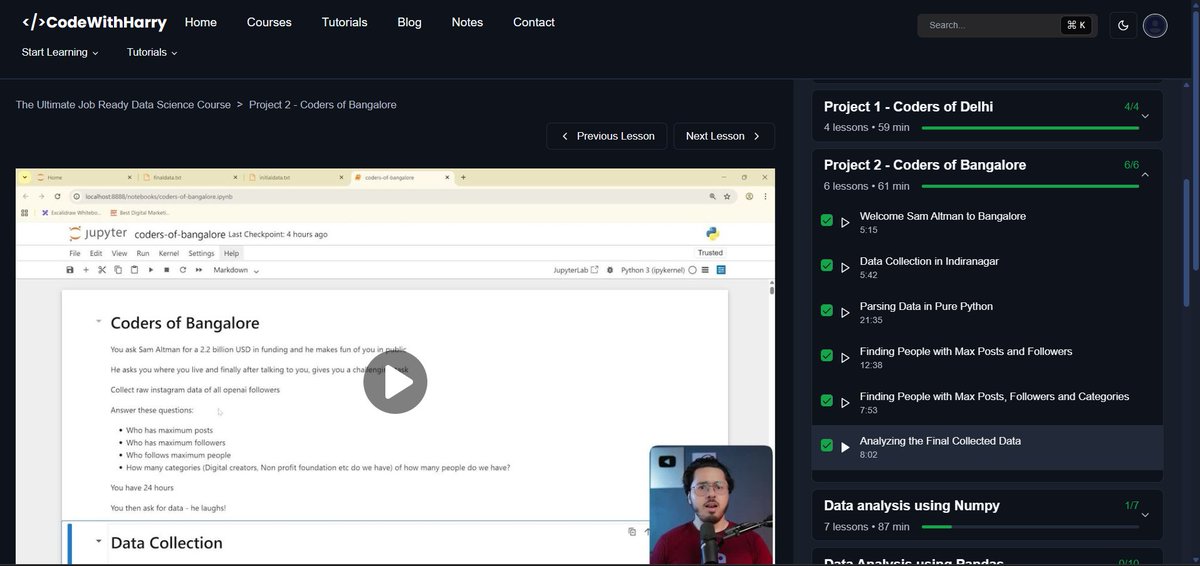Click the Project 1 - Coders of Delhi heading

pyautogui.click(x=908, y=107)
